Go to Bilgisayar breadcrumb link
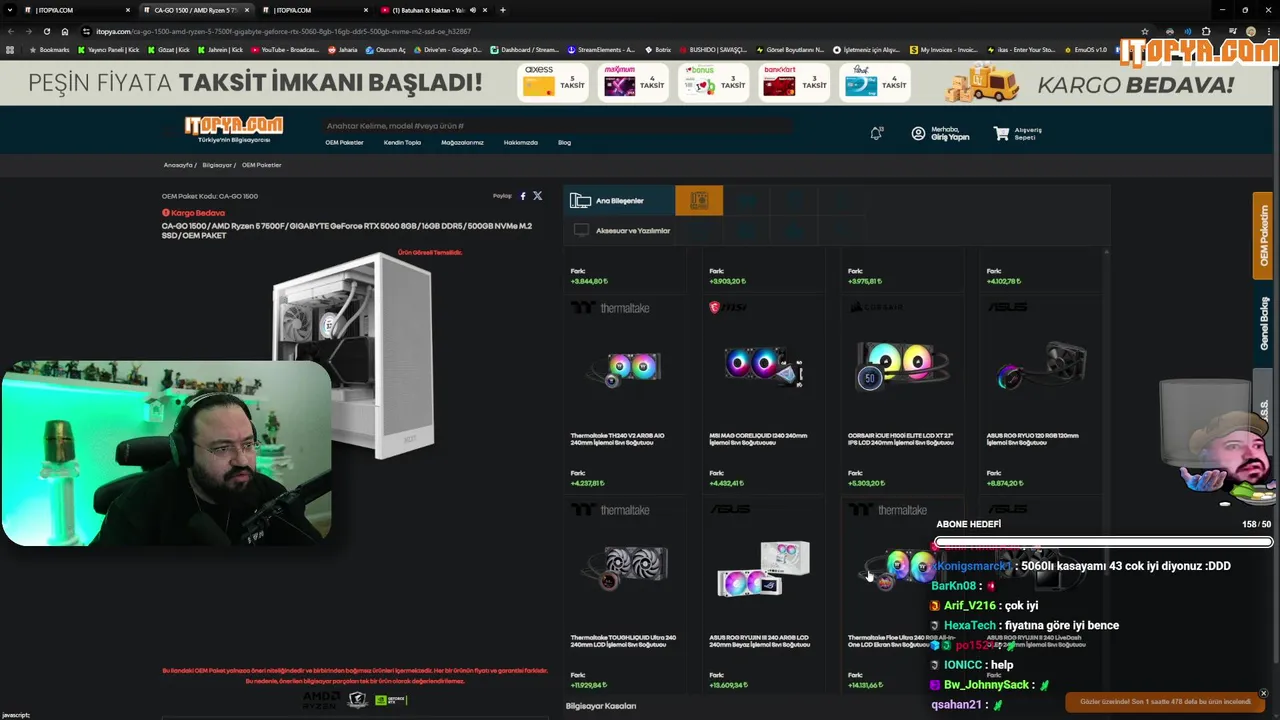1280x720 pixels. pyautogui.click(x=216, y=165)
